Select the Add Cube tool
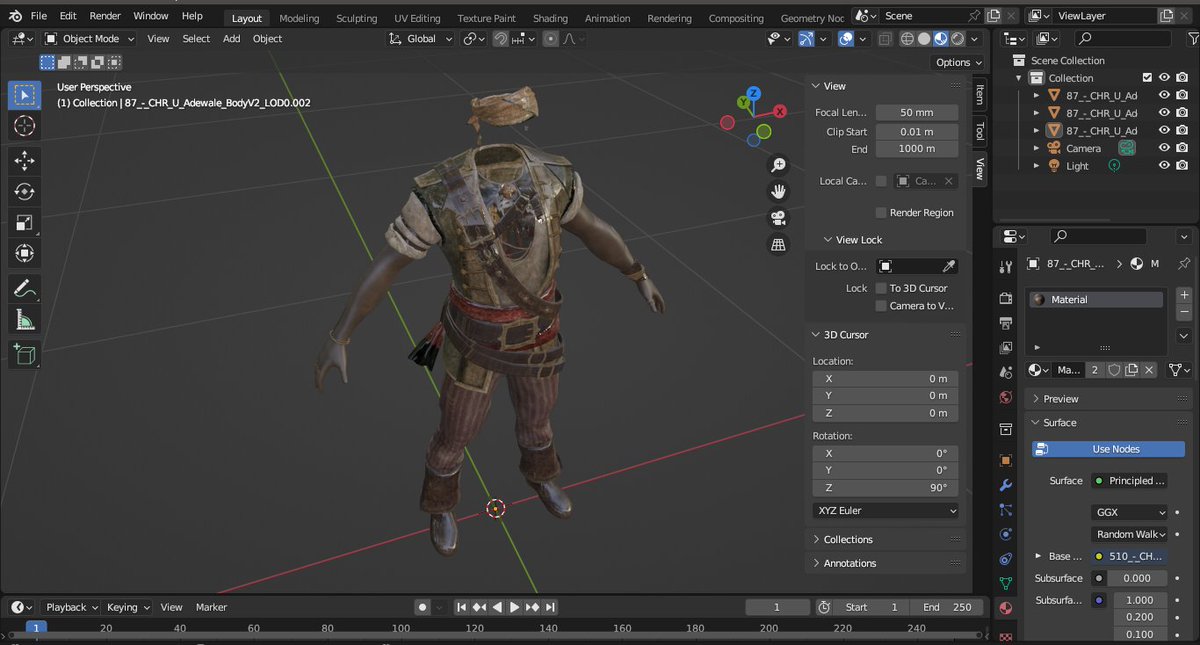This screenshot has height=645, width=1200. [25, 355]
